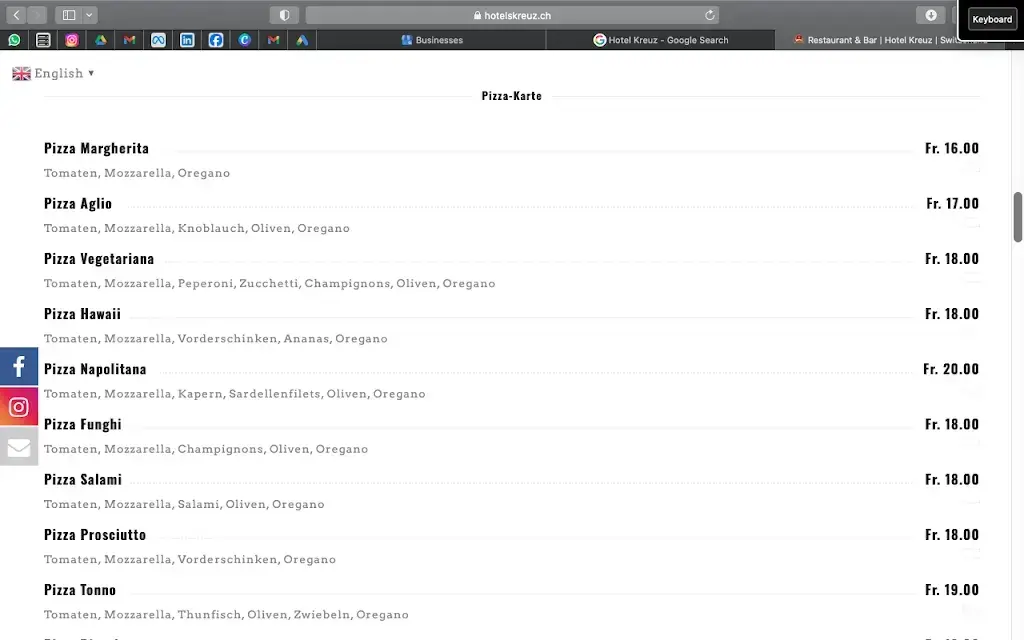Image resolution: width=1024 pixels, height=640 pixels.
Task: Open the Google Drive pinned tab
Action: coord(100,40)
